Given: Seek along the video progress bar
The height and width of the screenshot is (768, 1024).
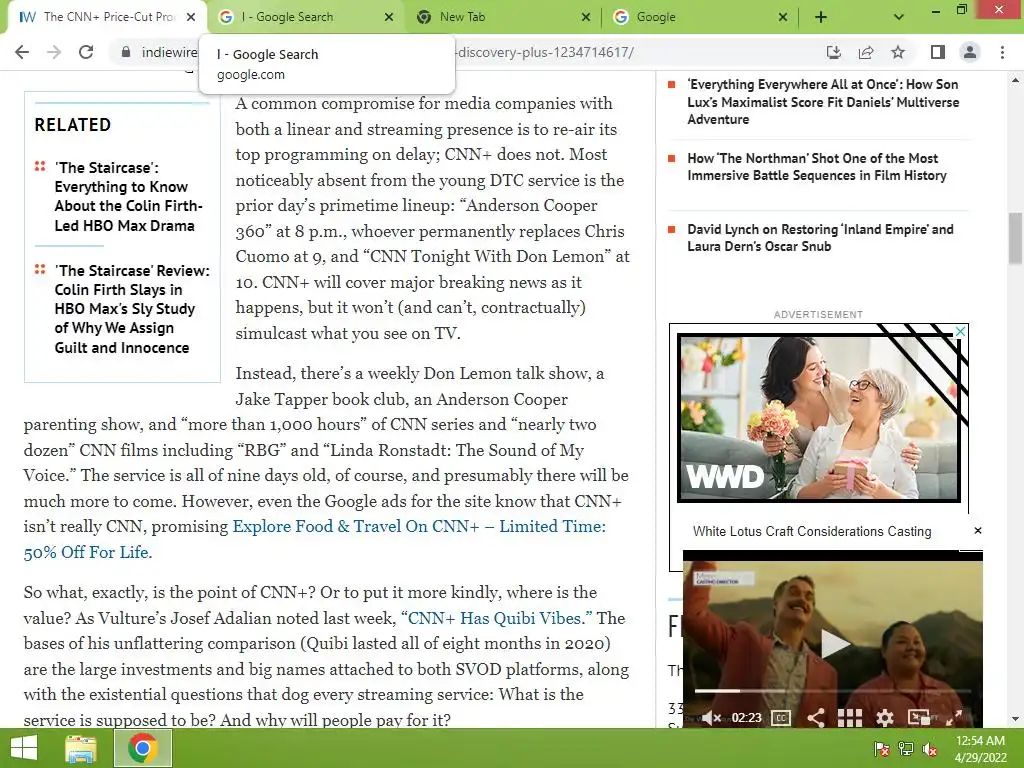Looking at the screenshot, I should (x=833, y=690).
